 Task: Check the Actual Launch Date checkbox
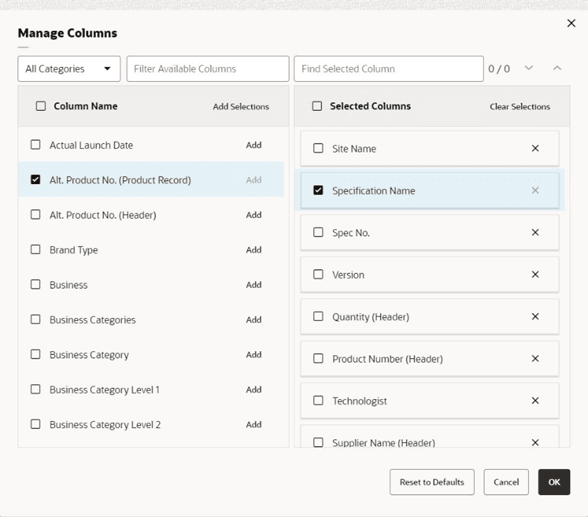(x=35, y=145)
